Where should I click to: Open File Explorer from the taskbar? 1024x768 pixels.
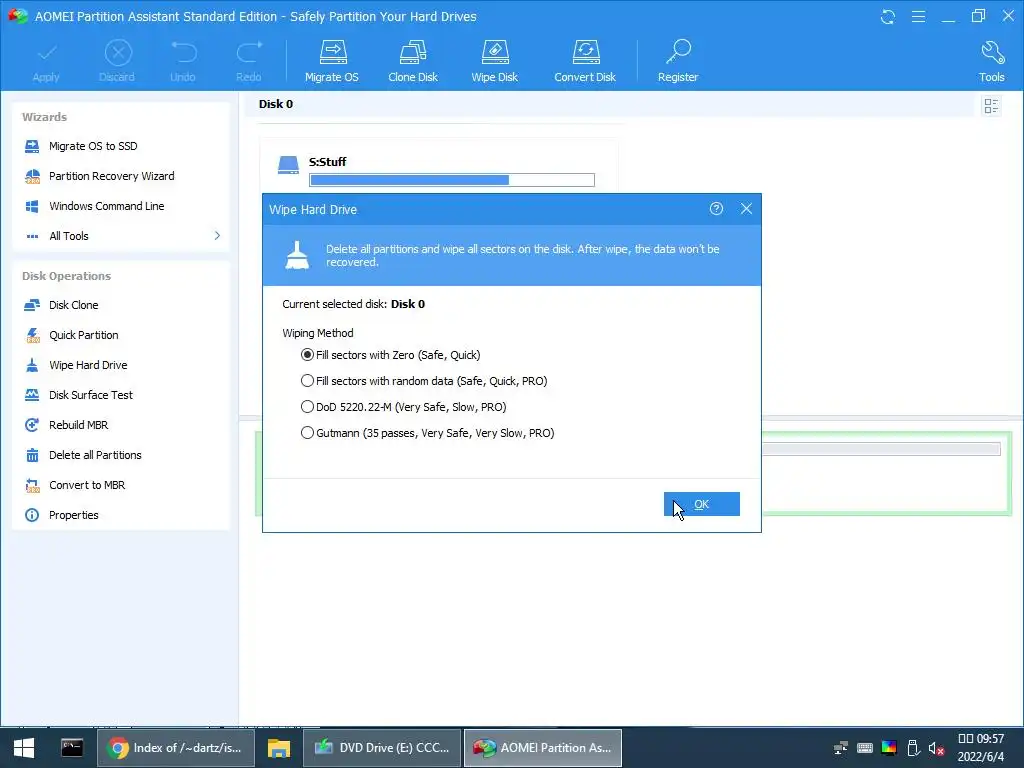point(278,748)
